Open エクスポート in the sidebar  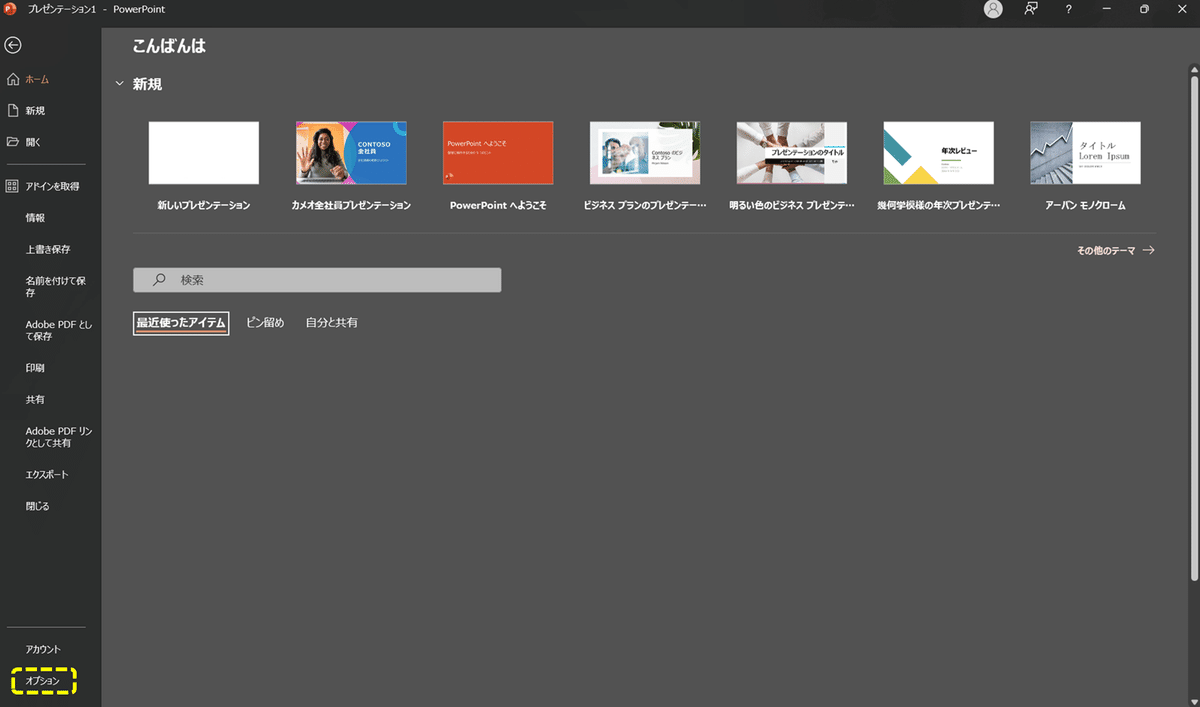click(x=47, y=474)
